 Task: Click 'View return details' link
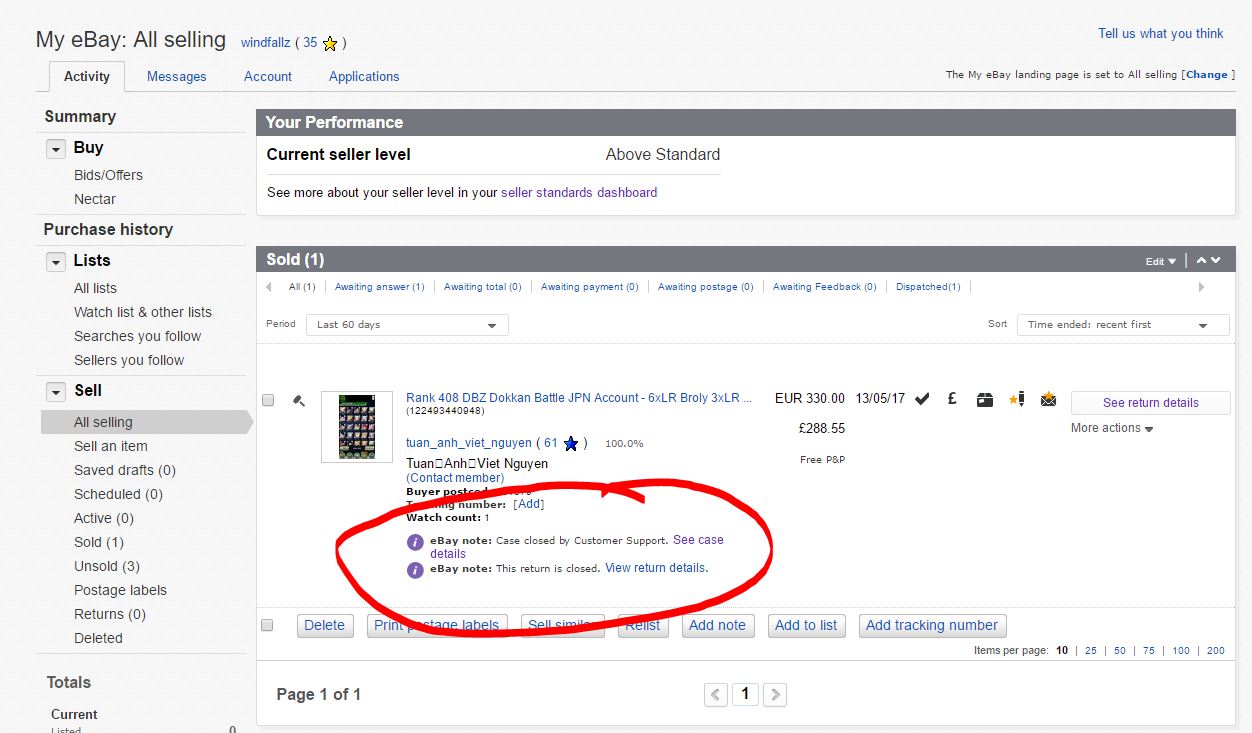coord(656,568)
